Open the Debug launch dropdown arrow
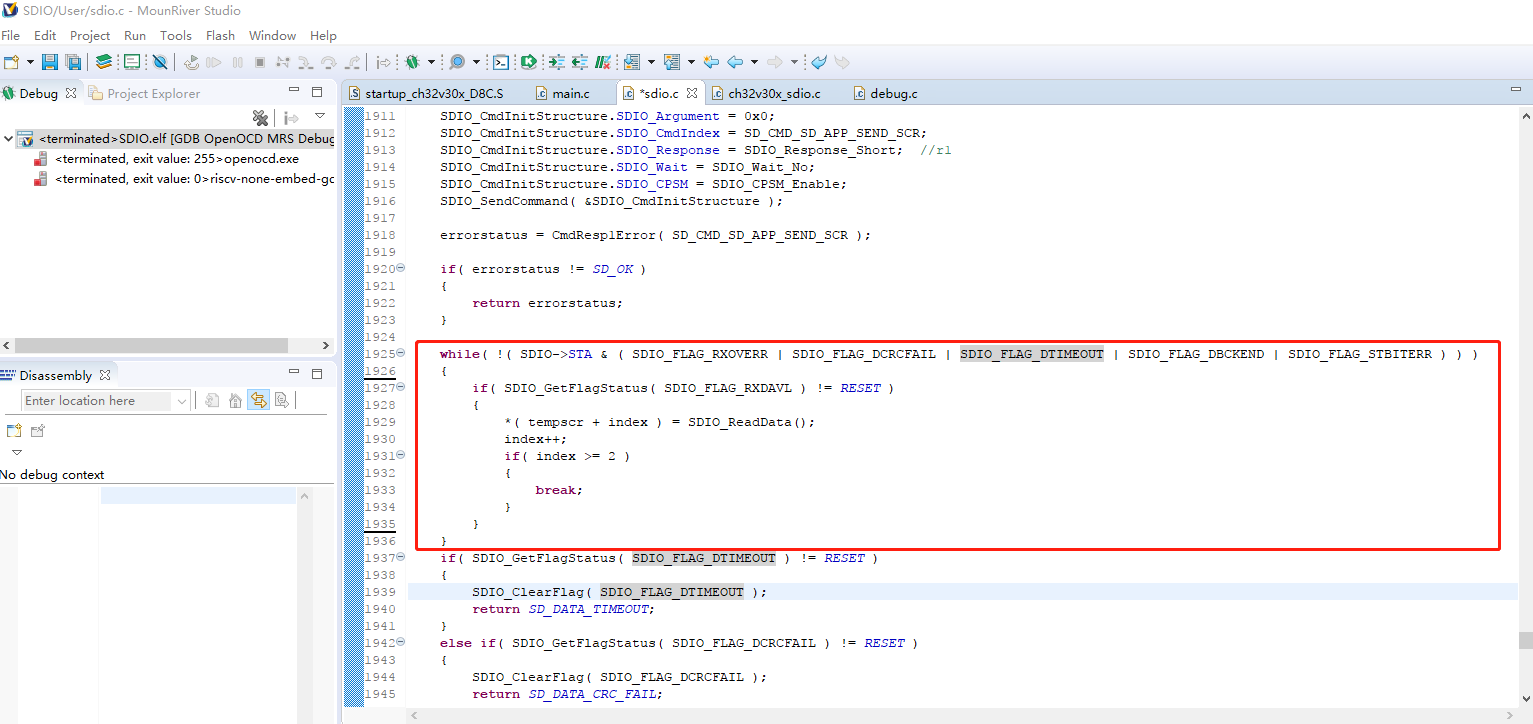Image resolution: width=1533 pixels, height=724 pixels. (431, 62)
